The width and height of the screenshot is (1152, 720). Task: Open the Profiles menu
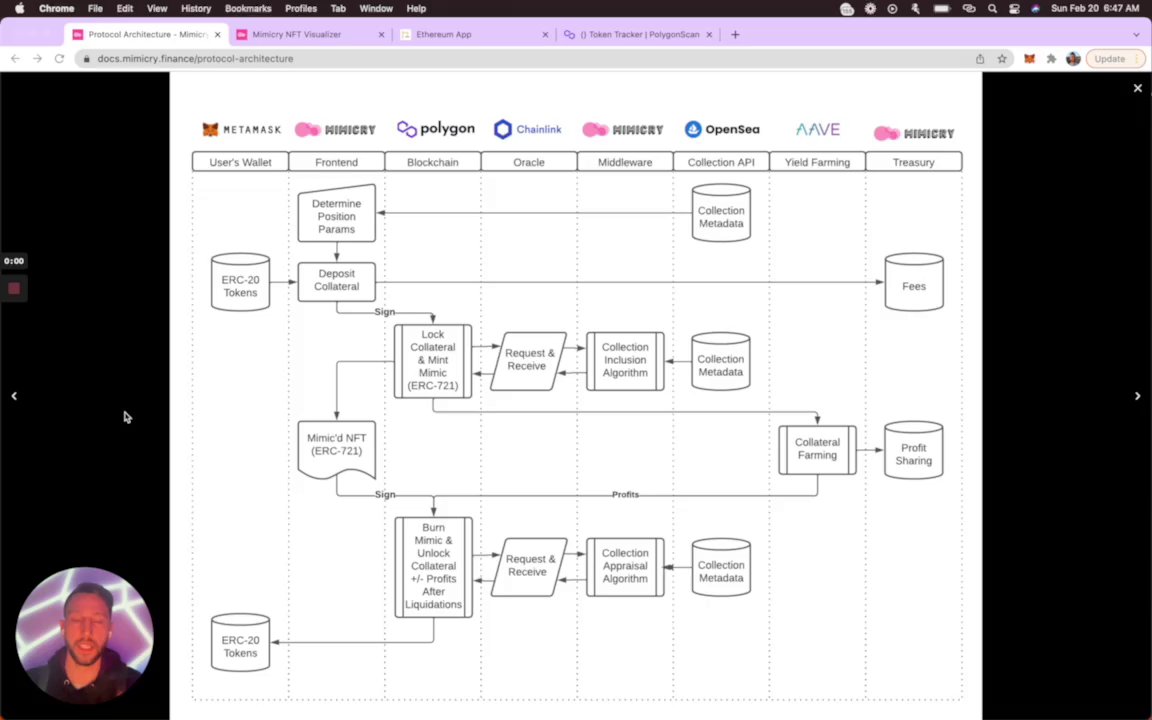300,9
